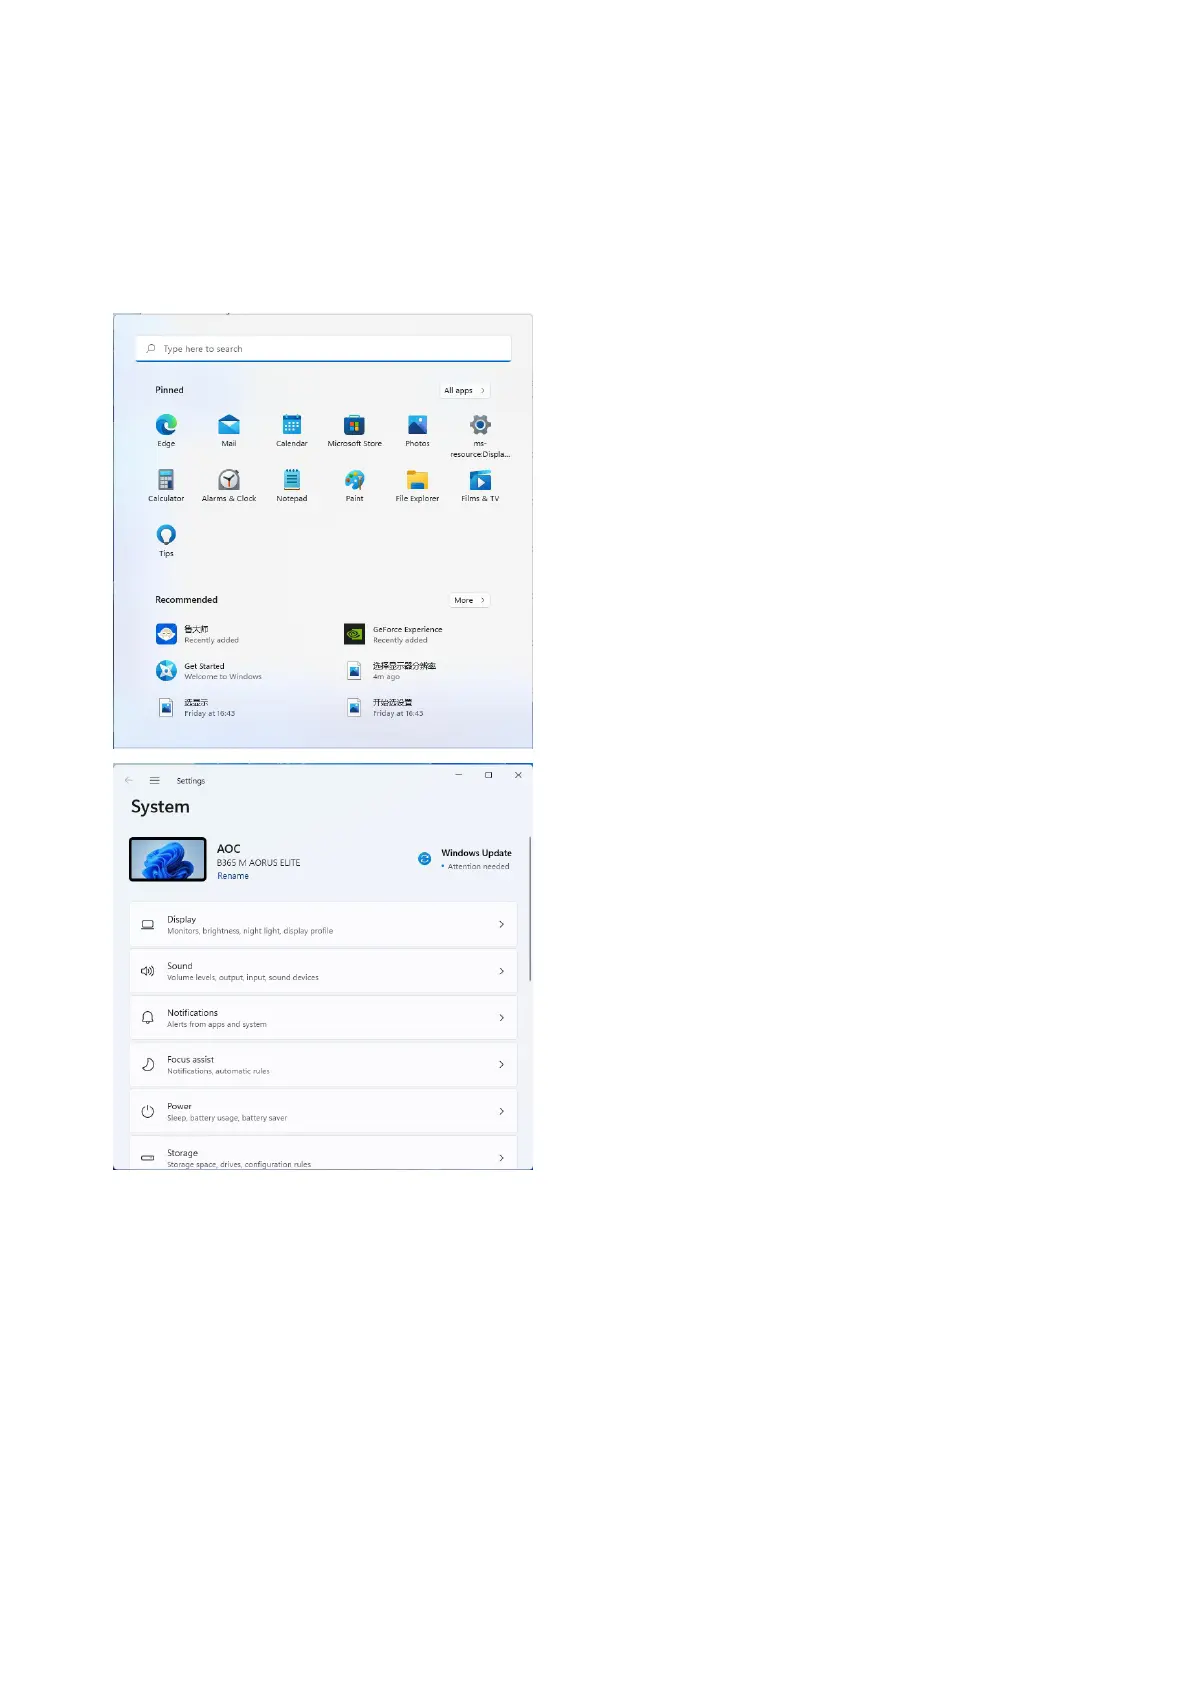Launch the Mail app

[229, 426]
